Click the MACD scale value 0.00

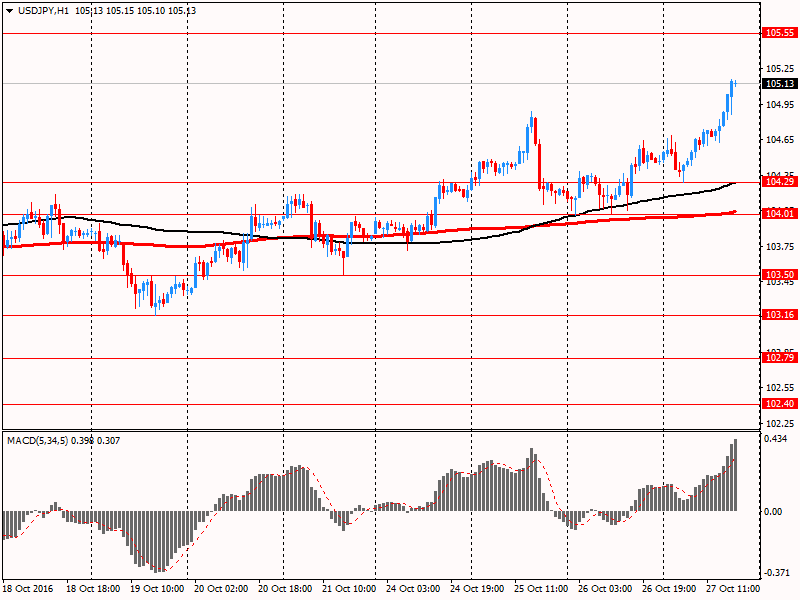click(x=773, y=512)
